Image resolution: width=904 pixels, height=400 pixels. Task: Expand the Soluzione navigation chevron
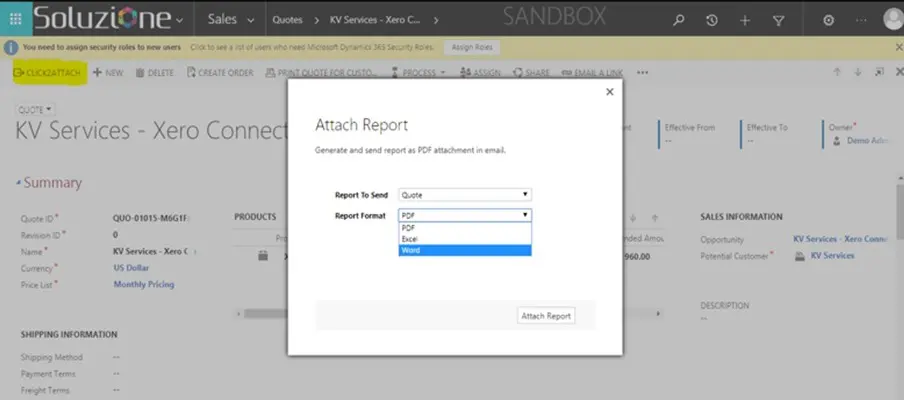point(179,21)
